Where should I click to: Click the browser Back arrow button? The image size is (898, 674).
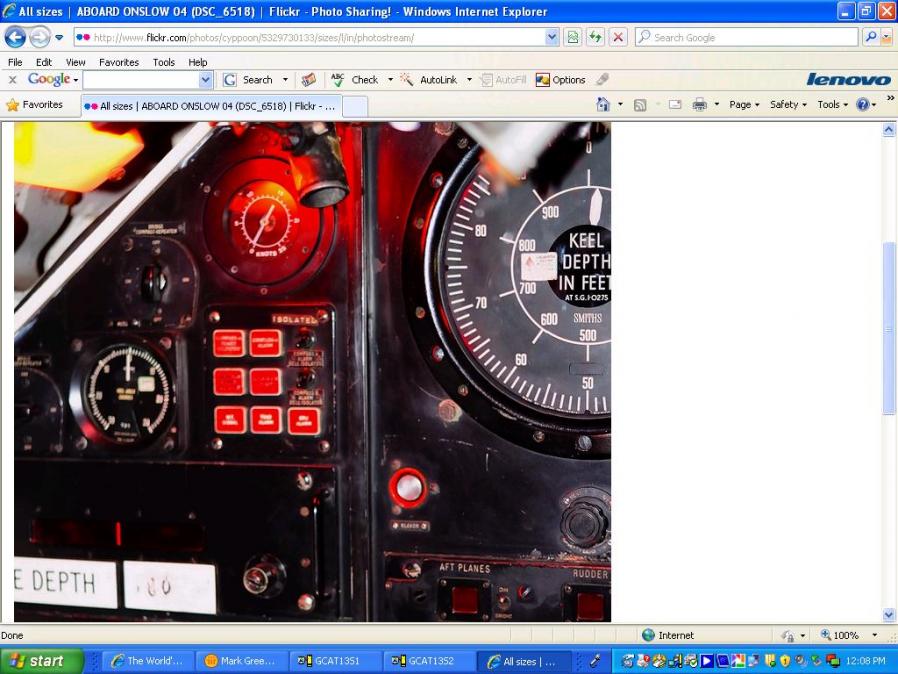pos(15,37)
